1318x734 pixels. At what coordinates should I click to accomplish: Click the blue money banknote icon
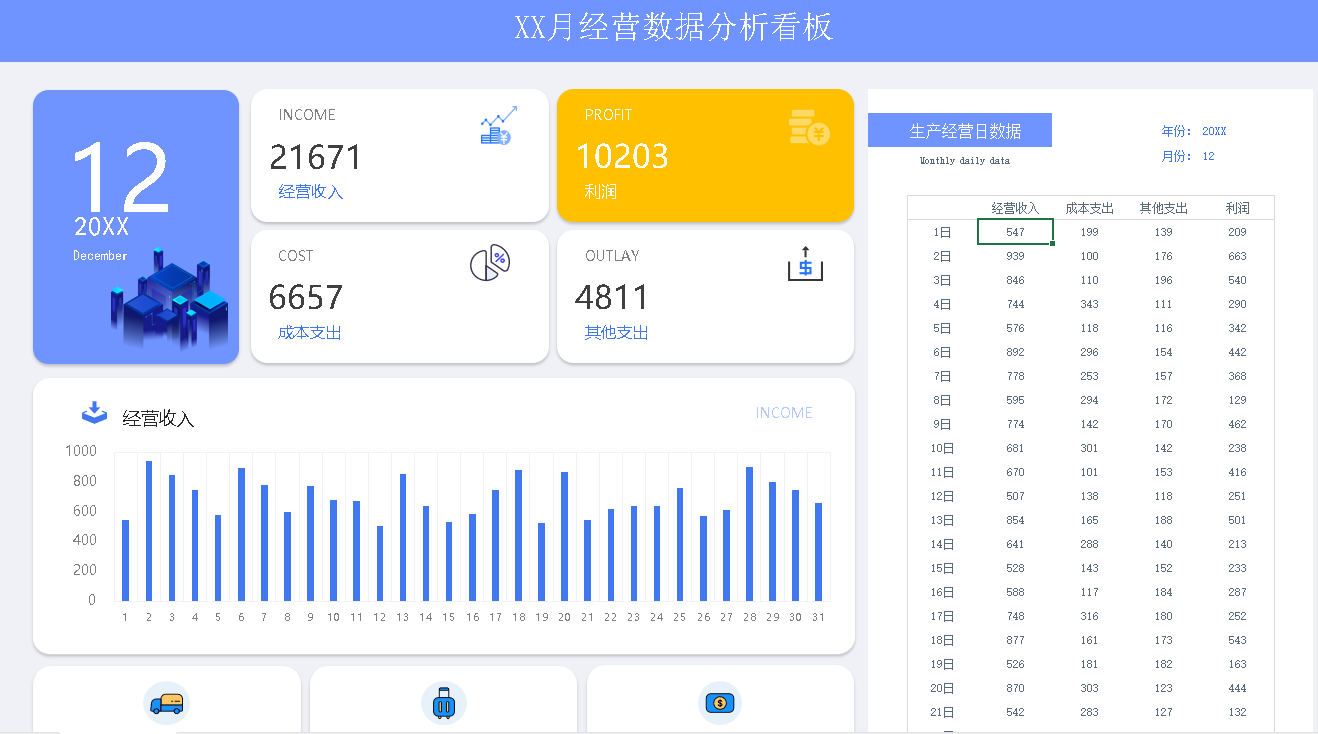[x=720, y=702]
